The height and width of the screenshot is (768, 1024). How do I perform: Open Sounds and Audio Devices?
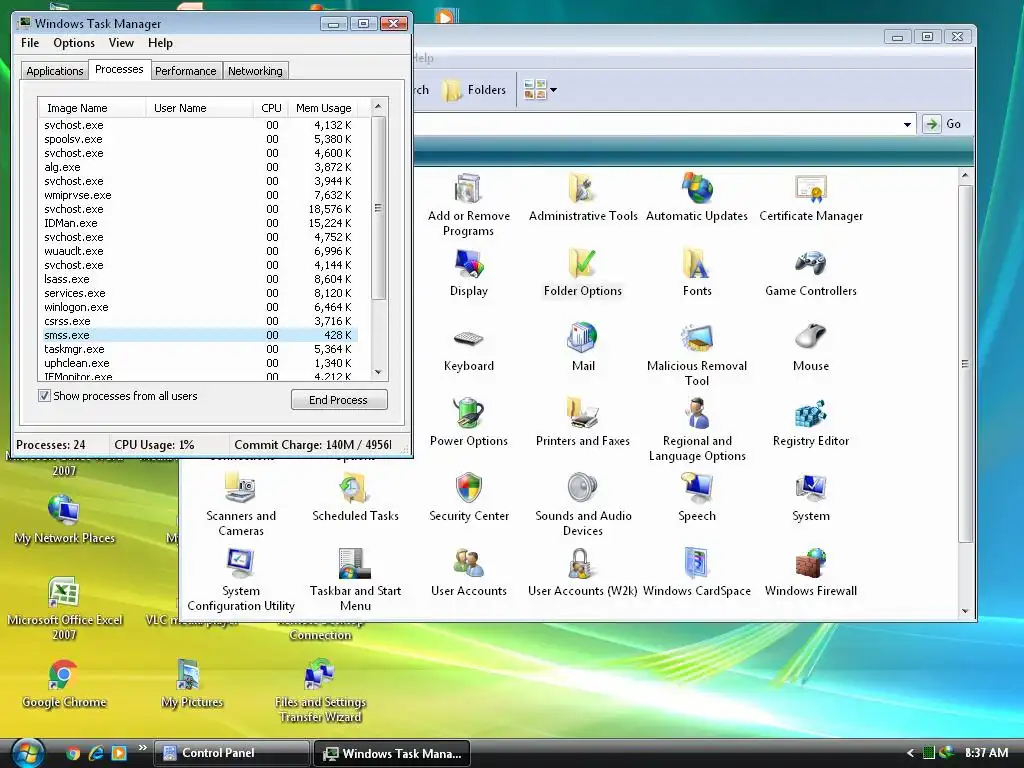click(x=583, y=505)
